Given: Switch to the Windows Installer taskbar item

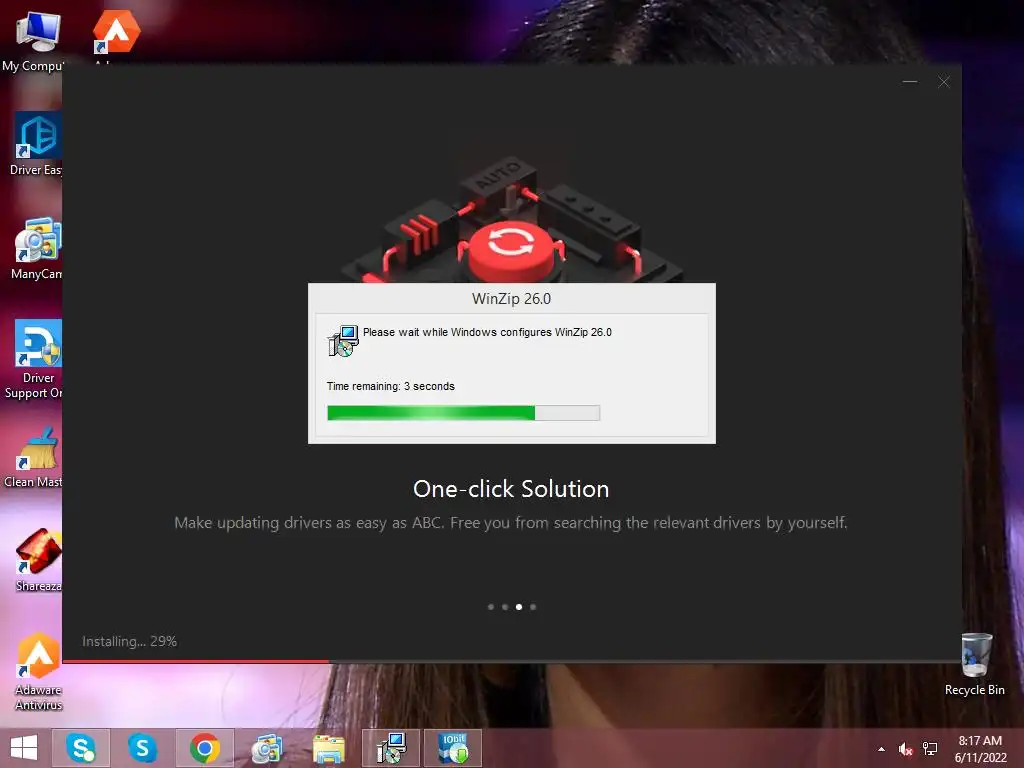Looking at the screenshot, I should coord(391,748).
